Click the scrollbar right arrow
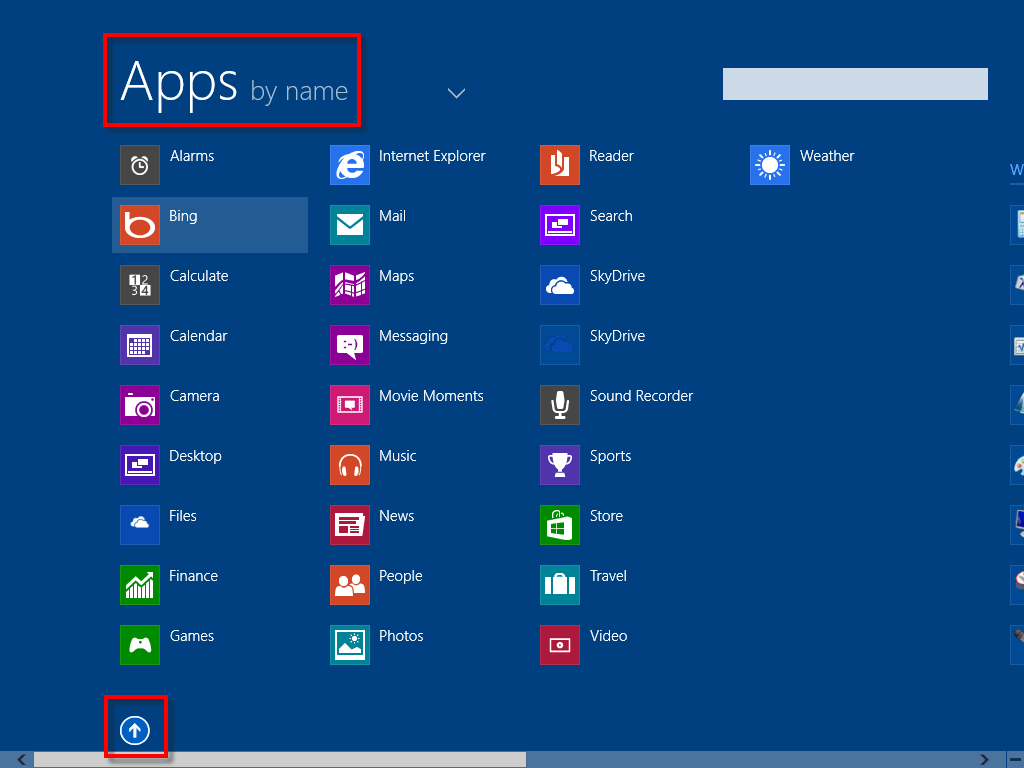The height and width of the screenshot is (768, 1024). pos(984,760)
